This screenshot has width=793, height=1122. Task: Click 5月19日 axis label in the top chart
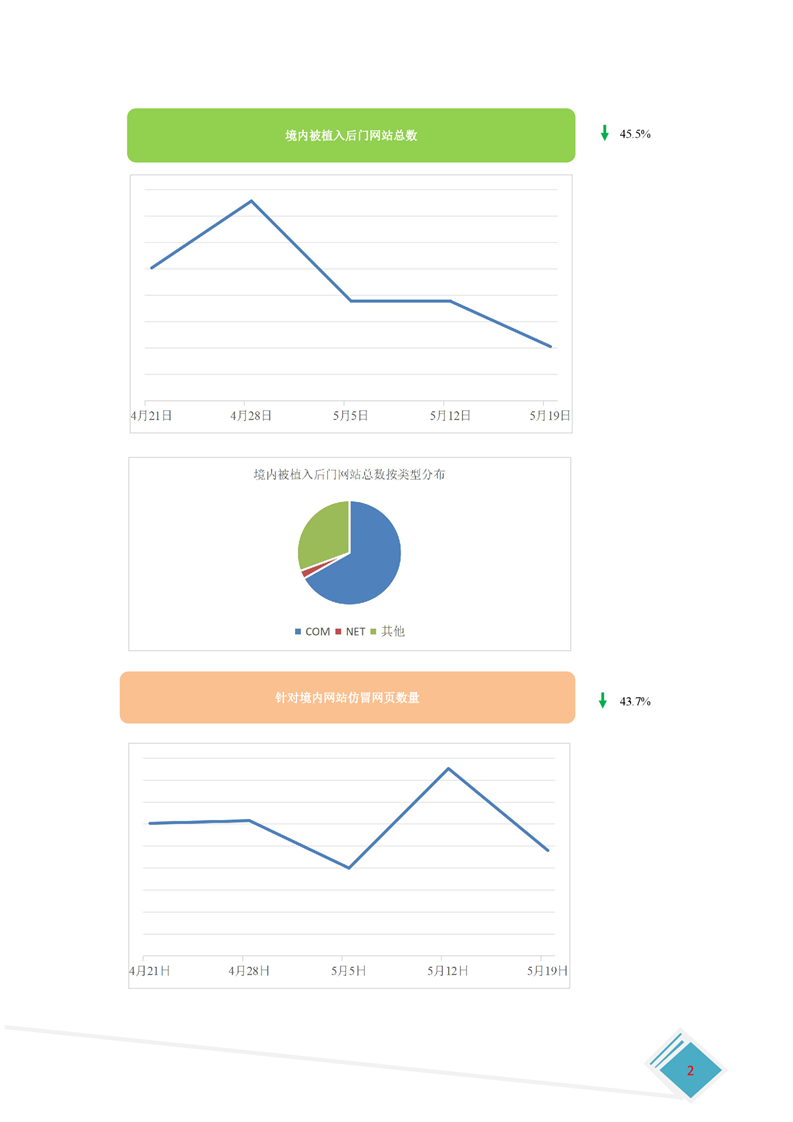point(550,416)
